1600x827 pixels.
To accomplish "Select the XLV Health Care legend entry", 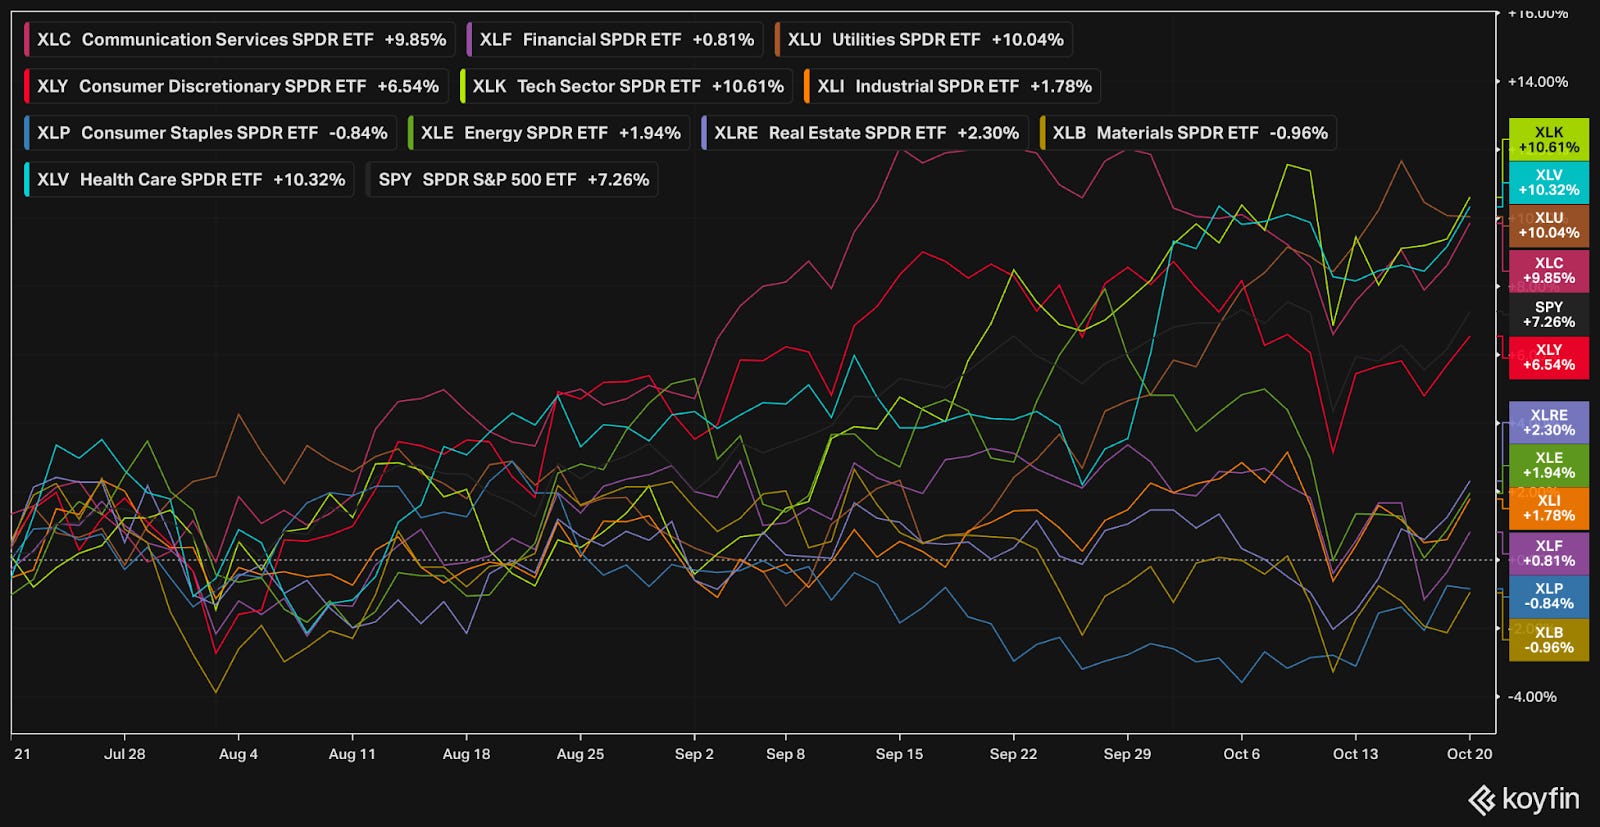I will tap(190, 180).
